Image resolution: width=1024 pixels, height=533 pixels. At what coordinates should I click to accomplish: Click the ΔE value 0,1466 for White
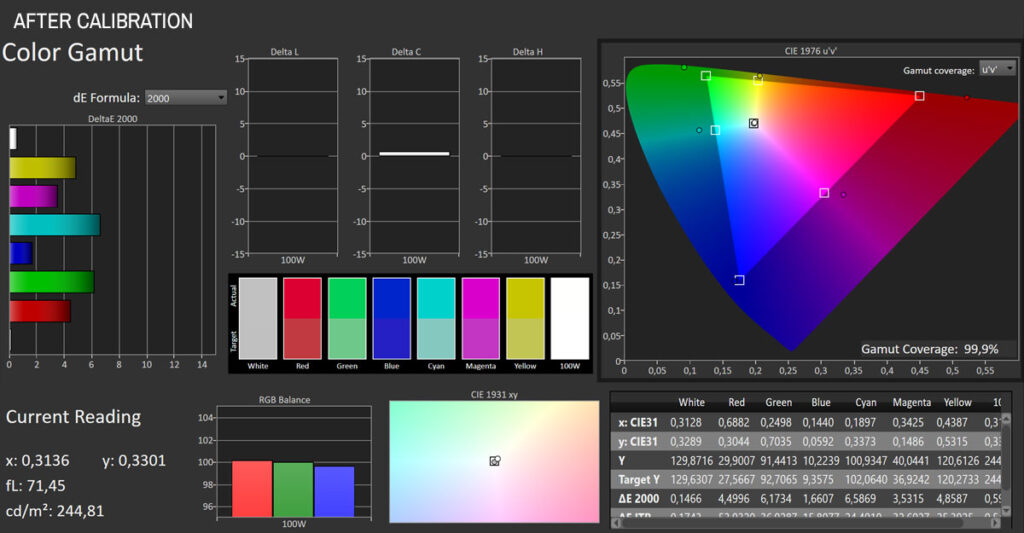[x=686, y=498]
